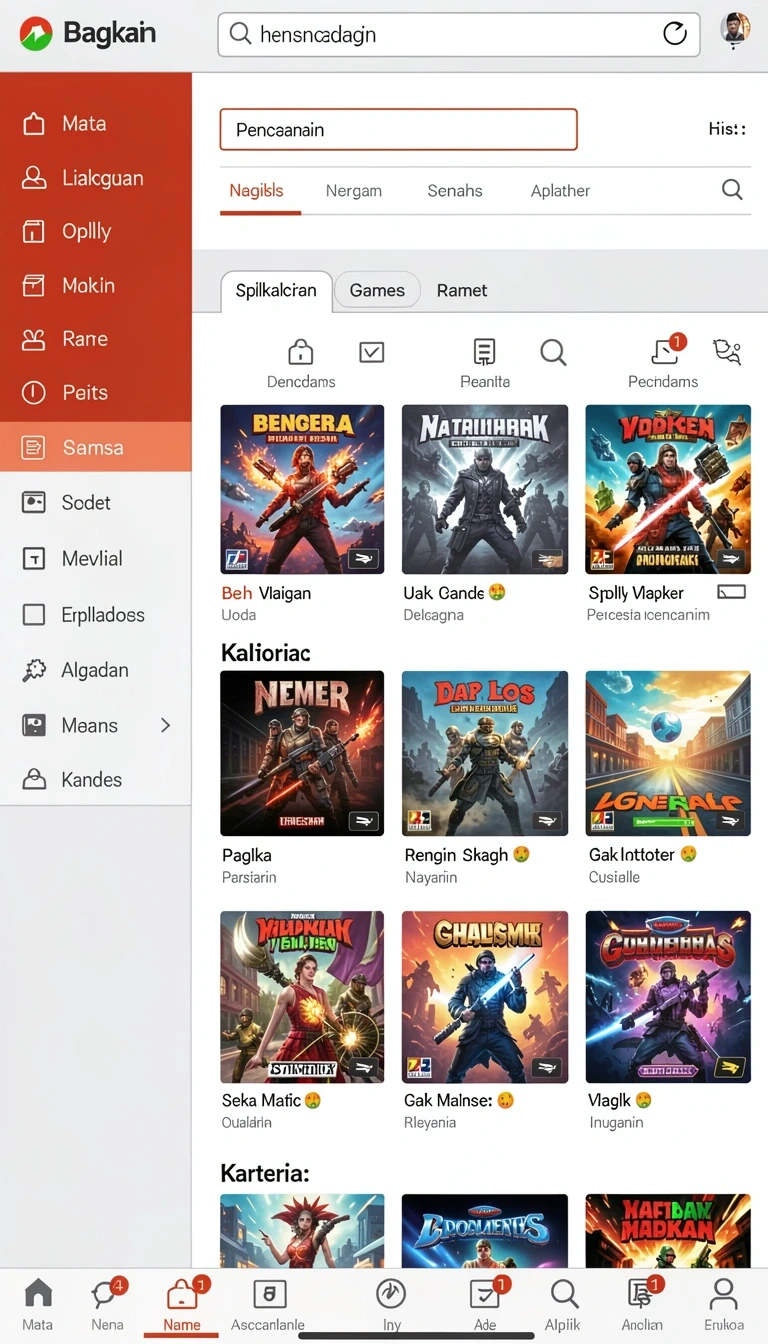Open the user profile avatar
The image size is (768, 1344).
(735, 30)
